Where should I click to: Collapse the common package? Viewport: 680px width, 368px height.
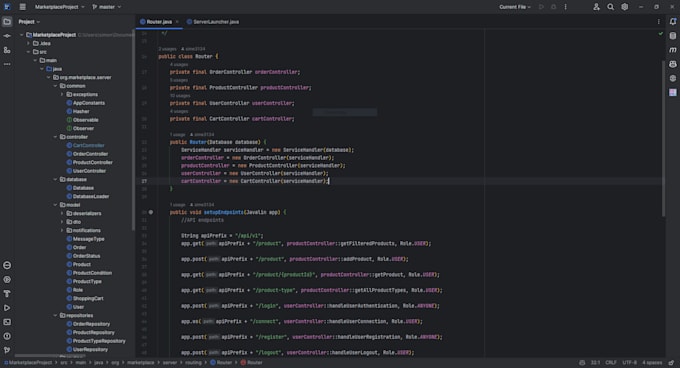point(56,86)
